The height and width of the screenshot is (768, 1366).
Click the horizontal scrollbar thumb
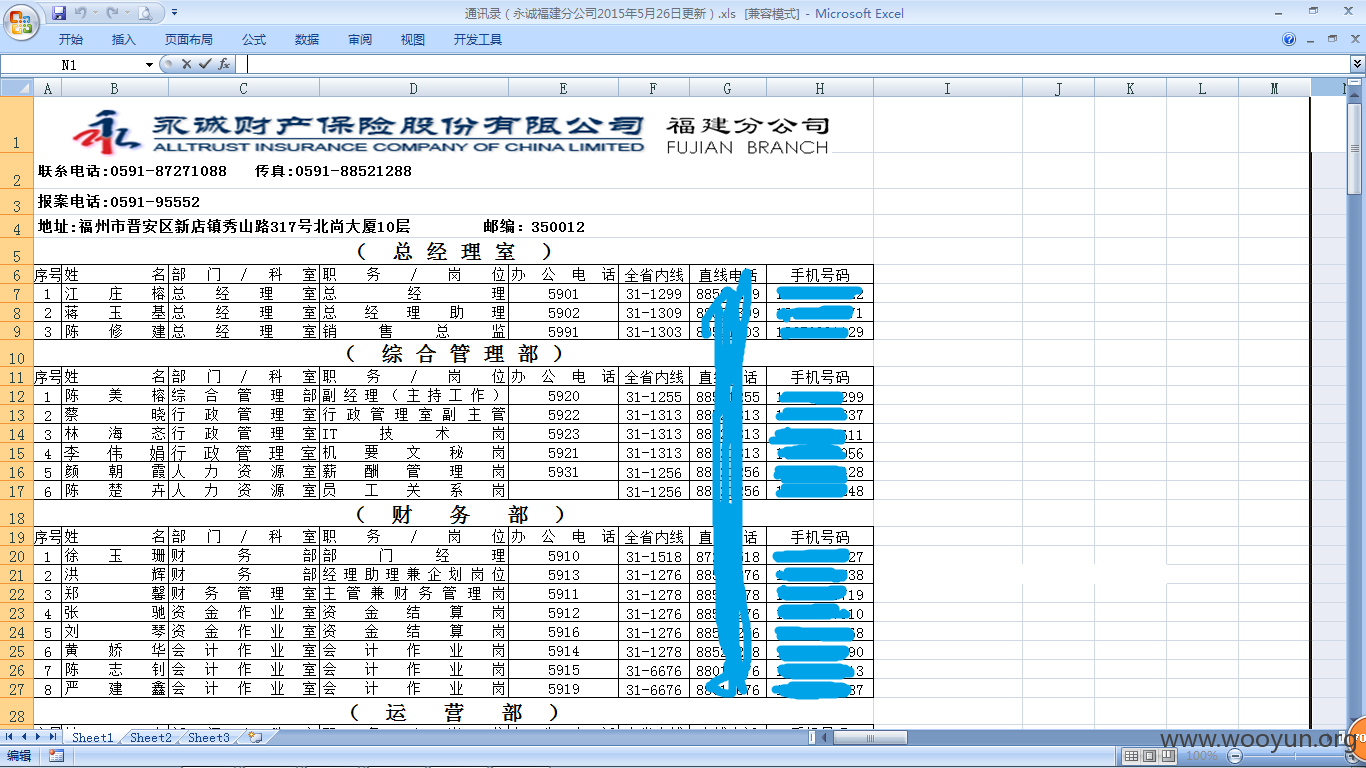(x=868, y=738)
